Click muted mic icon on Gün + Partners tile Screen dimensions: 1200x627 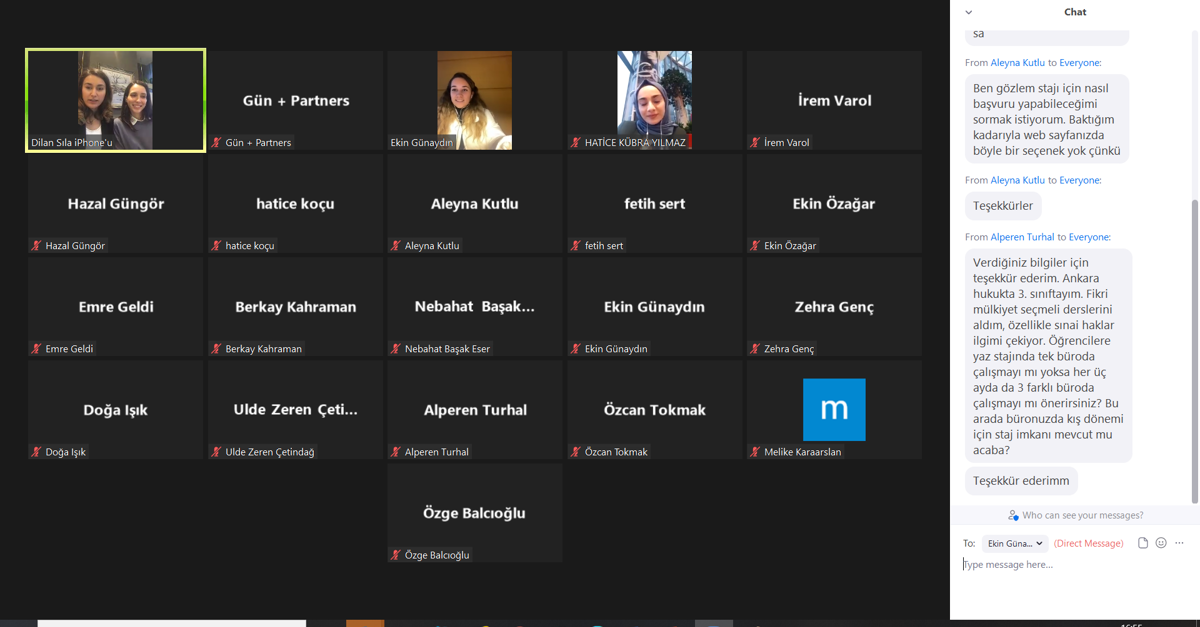(216, 143)
